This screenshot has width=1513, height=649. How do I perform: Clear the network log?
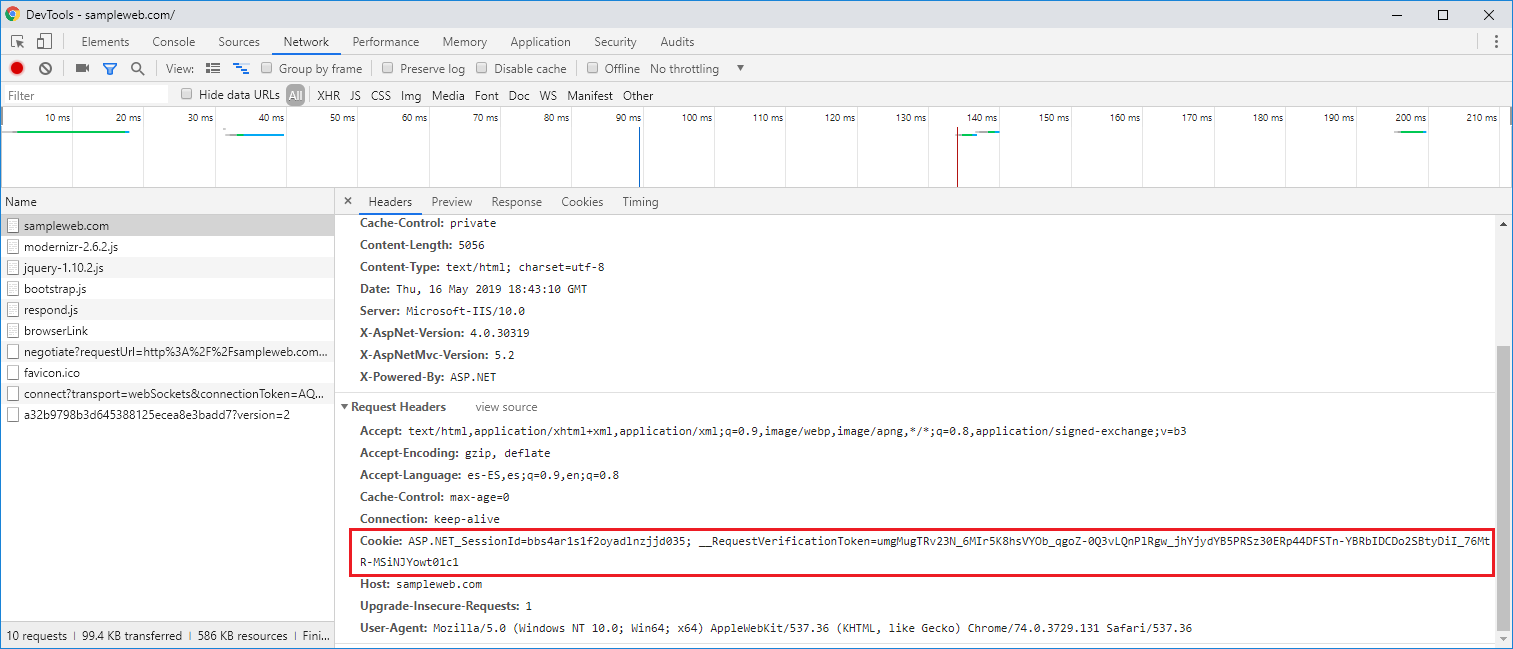point(45,68)
